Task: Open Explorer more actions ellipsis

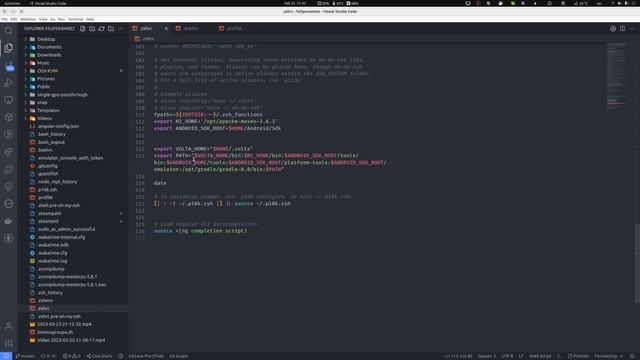Action: (120, 29)
